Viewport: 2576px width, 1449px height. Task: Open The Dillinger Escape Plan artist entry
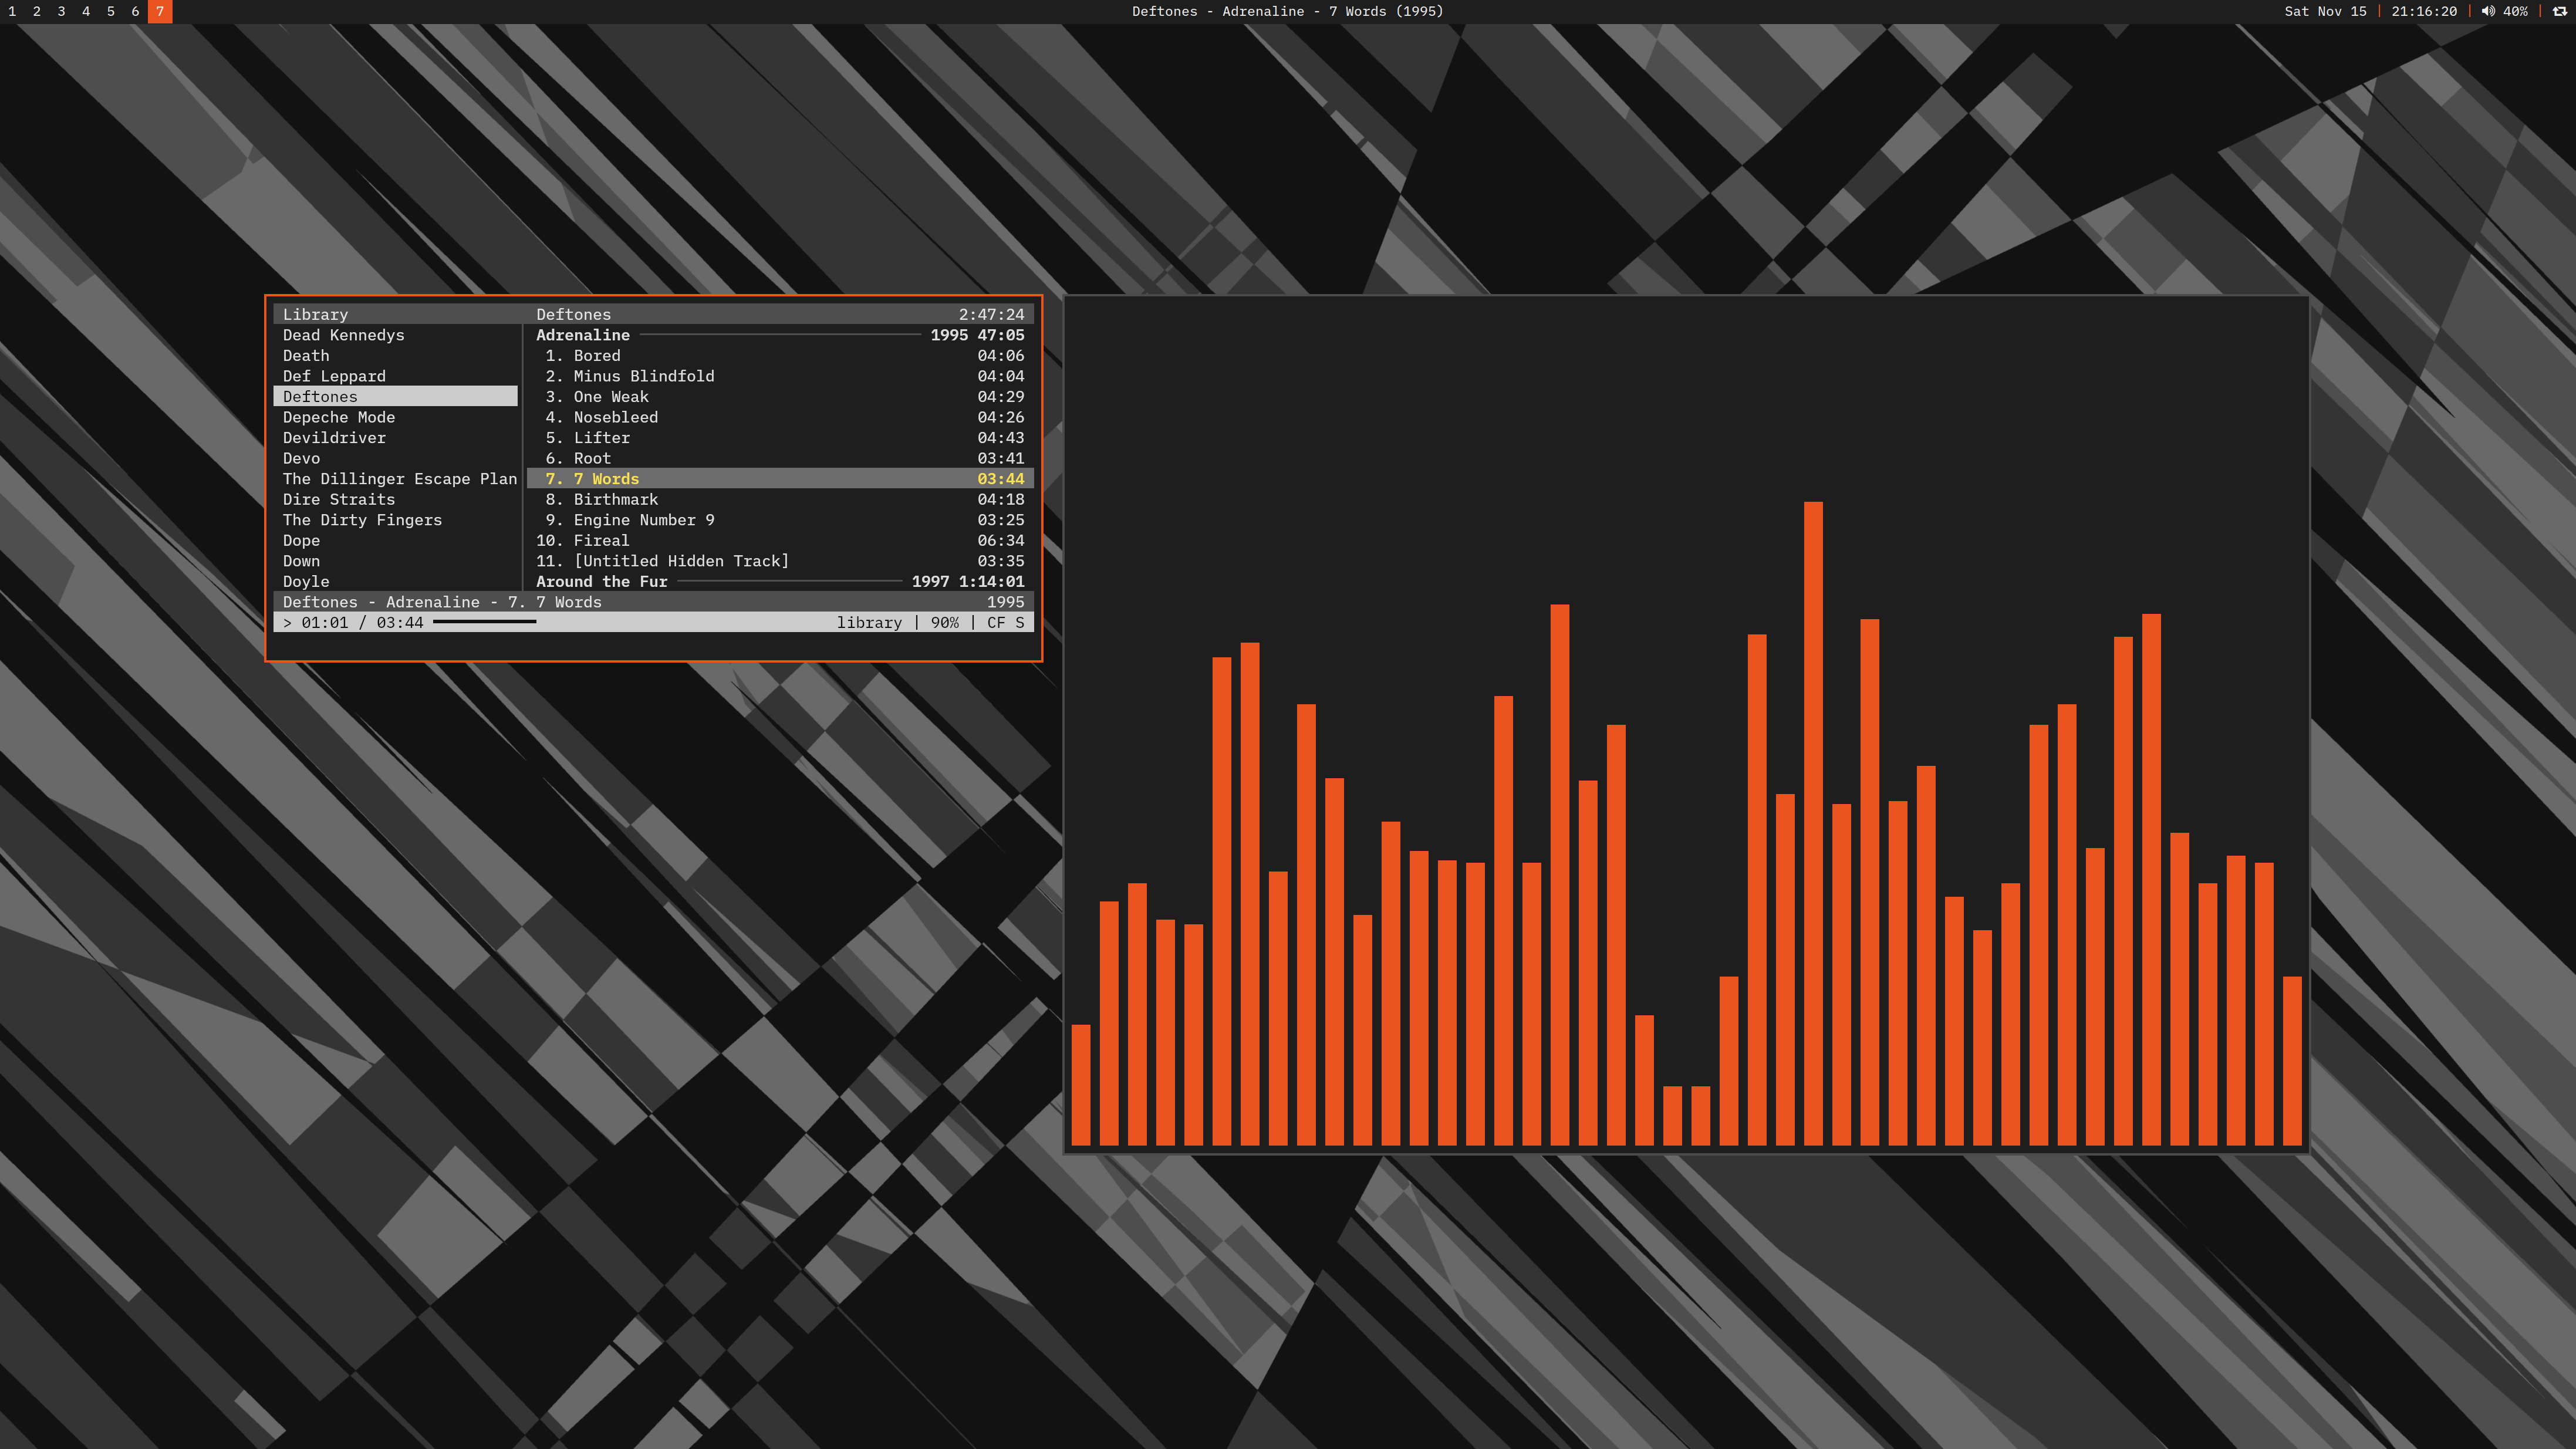(x=399, y=479)
